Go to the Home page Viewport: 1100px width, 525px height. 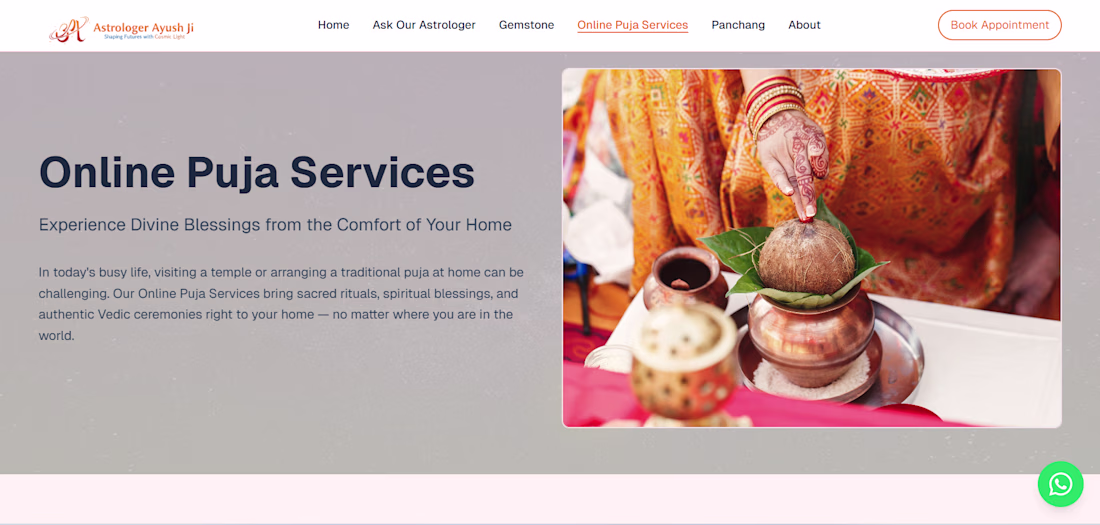tap(333, 25)
